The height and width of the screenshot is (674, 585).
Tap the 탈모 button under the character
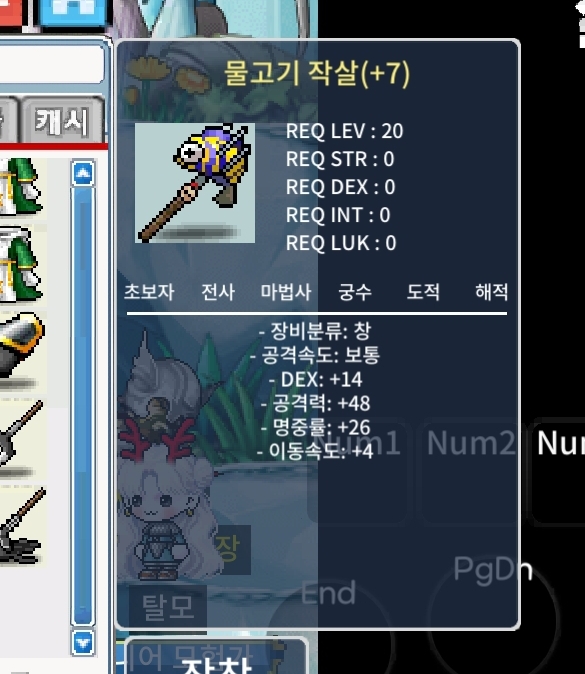[x=168, y=606]
